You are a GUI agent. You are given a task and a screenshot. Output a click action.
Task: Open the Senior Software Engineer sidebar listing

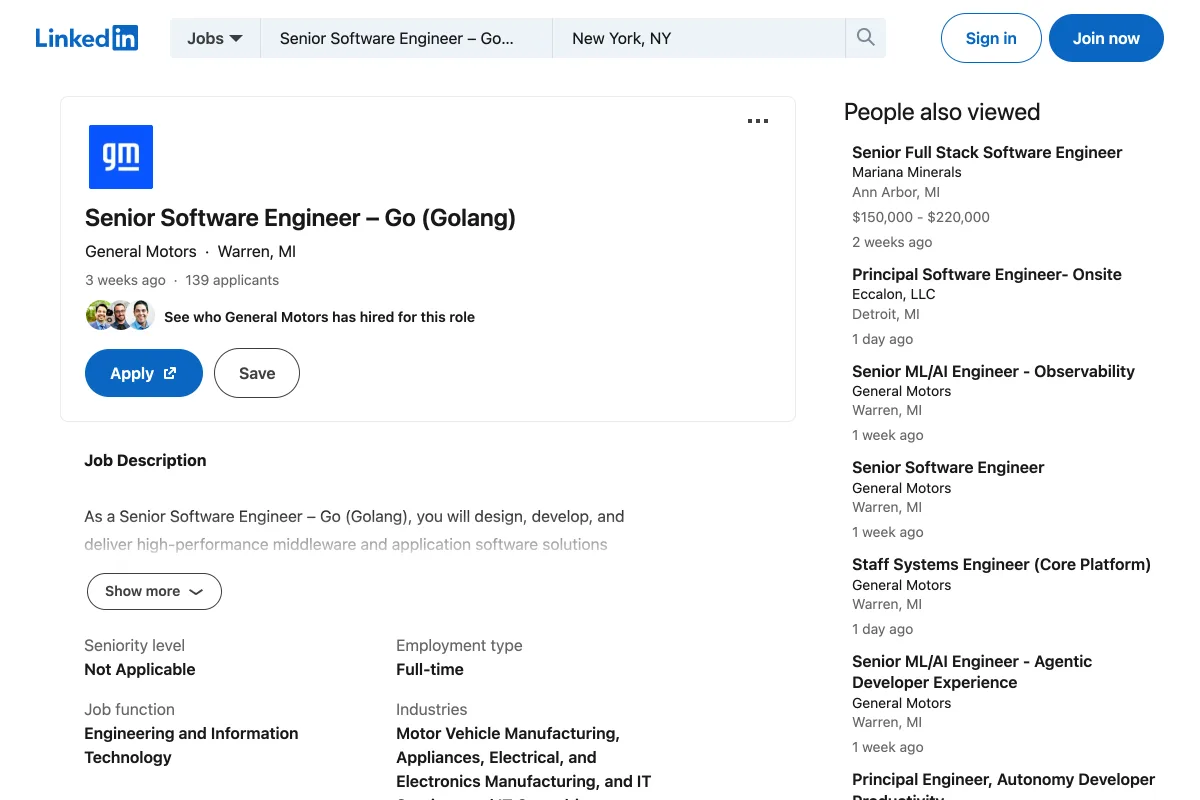948,467
